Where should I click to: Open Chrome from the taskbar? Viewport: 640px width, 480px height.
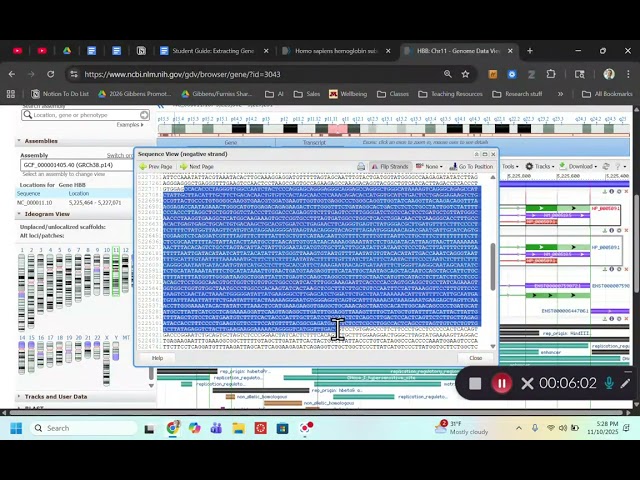(x=173, y=428)
